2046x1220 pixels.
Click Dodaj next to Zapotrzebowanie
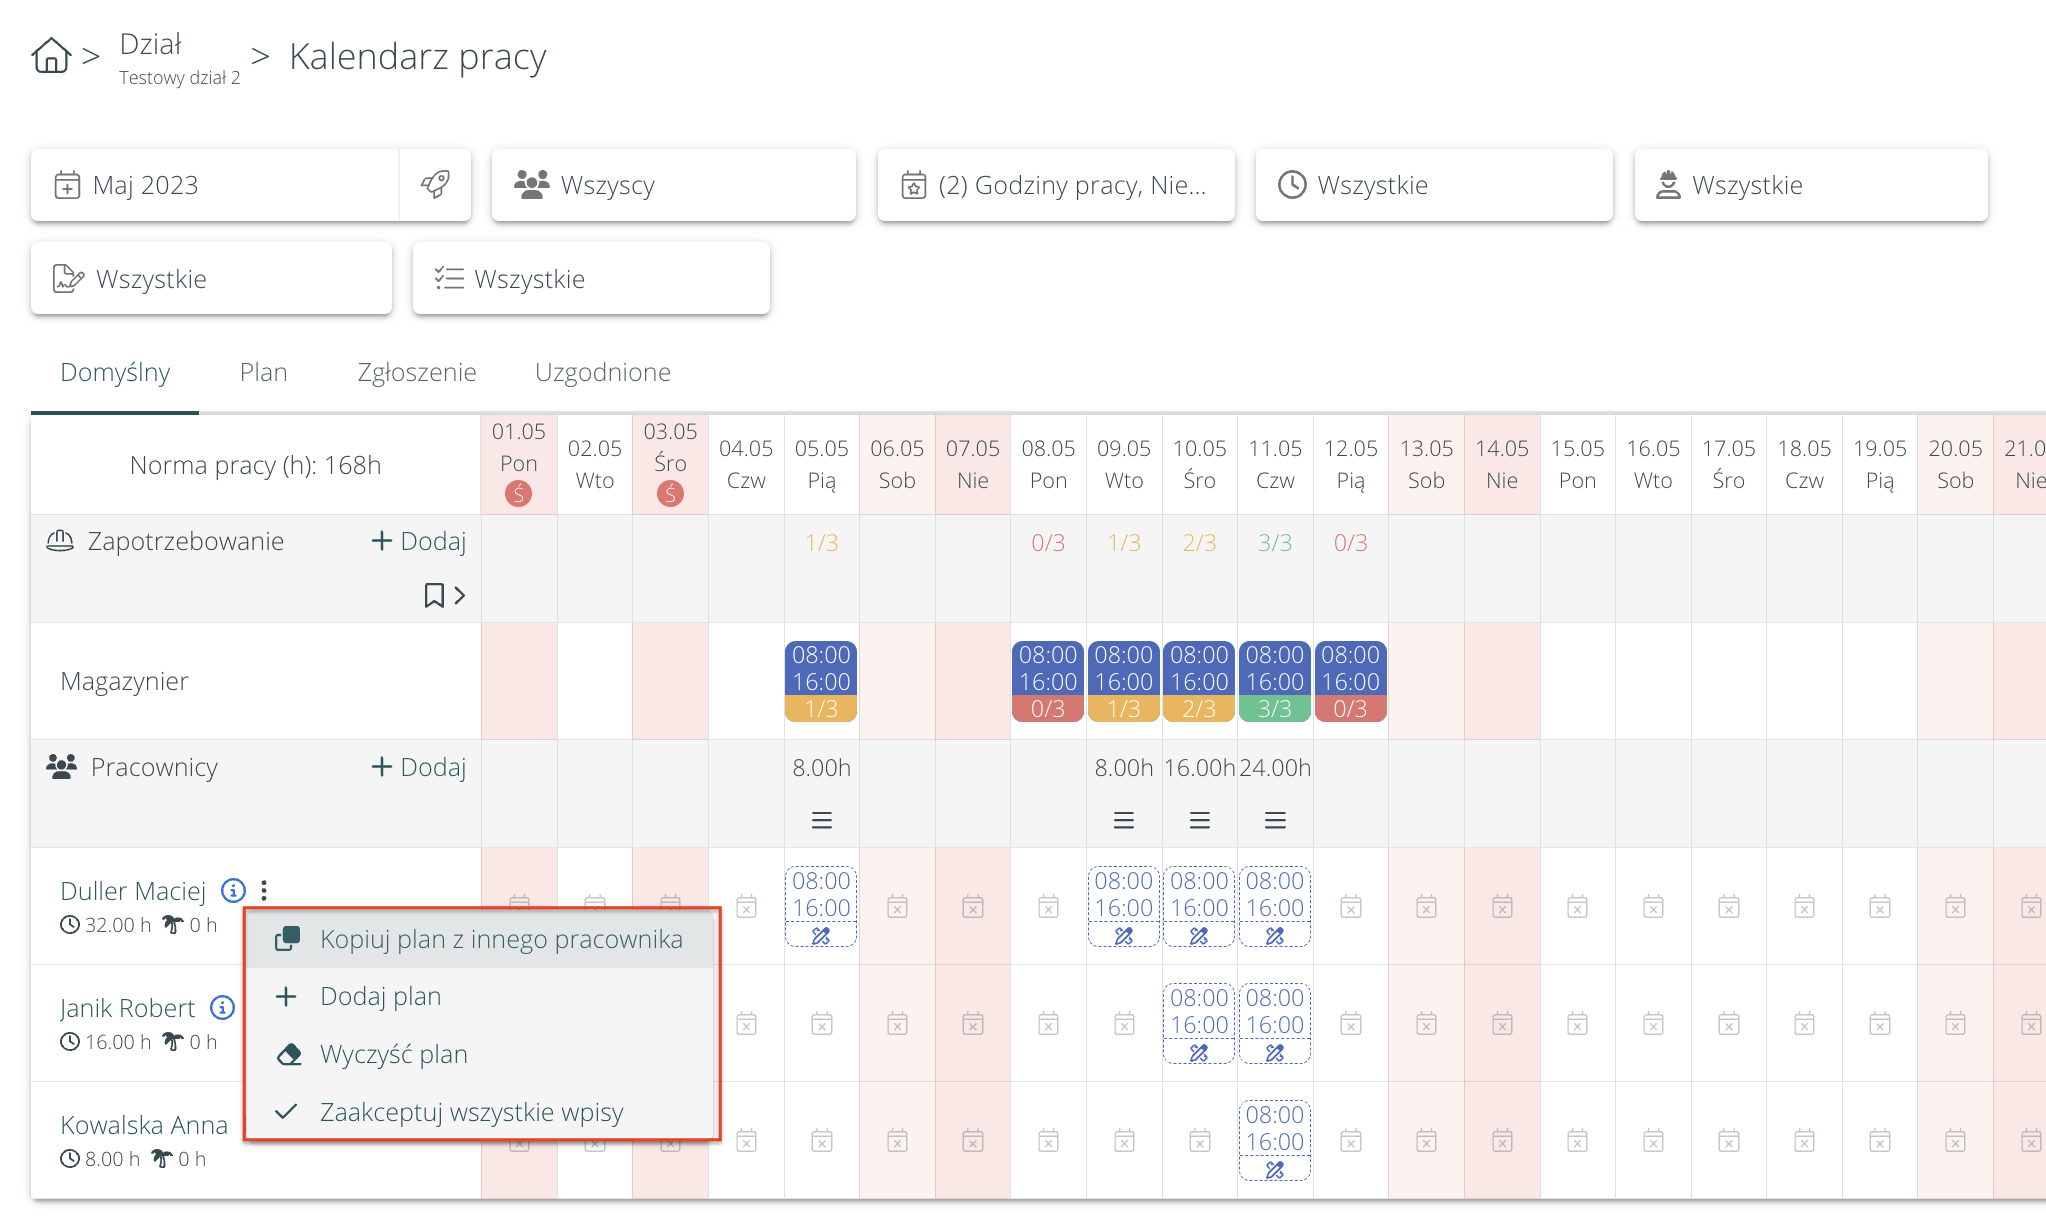(419, 541)
